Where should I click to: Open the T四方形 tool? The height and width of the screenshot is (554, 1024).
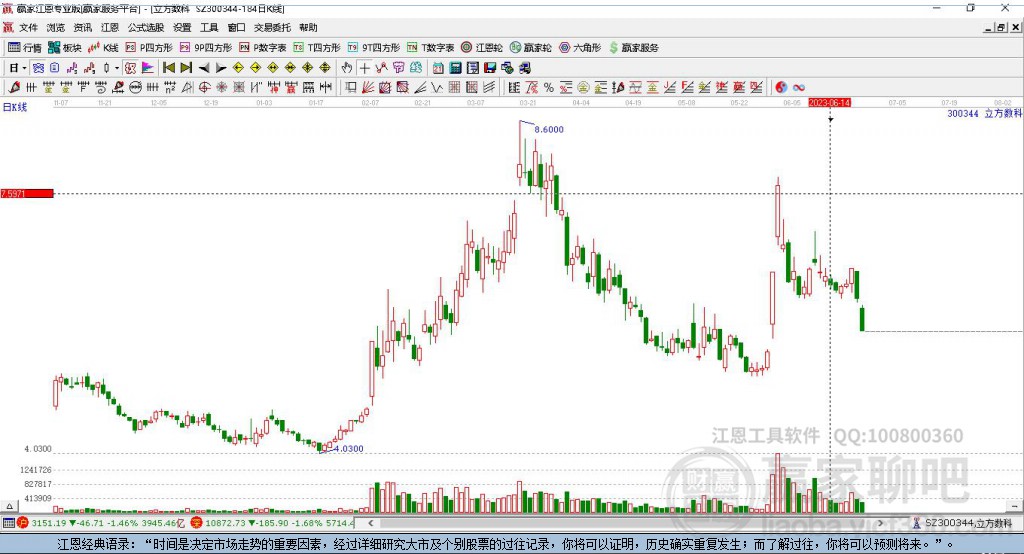[317, 48]
